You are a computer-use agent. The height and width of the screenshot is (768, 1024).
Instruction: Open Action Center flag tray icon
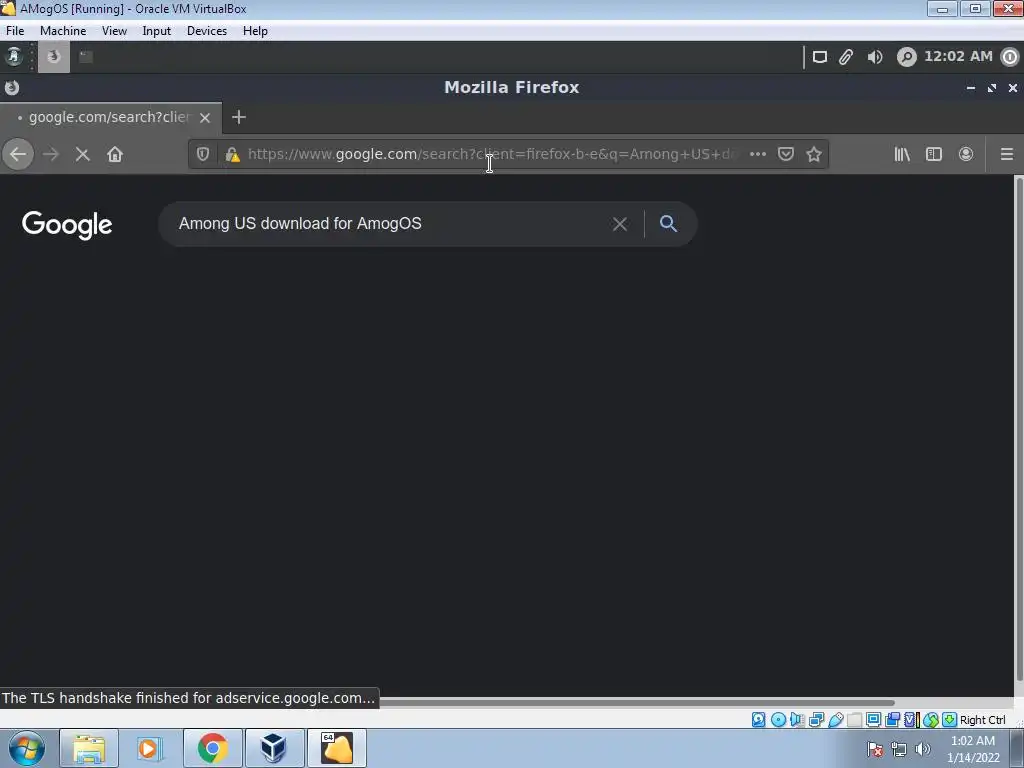click(876, 750)
